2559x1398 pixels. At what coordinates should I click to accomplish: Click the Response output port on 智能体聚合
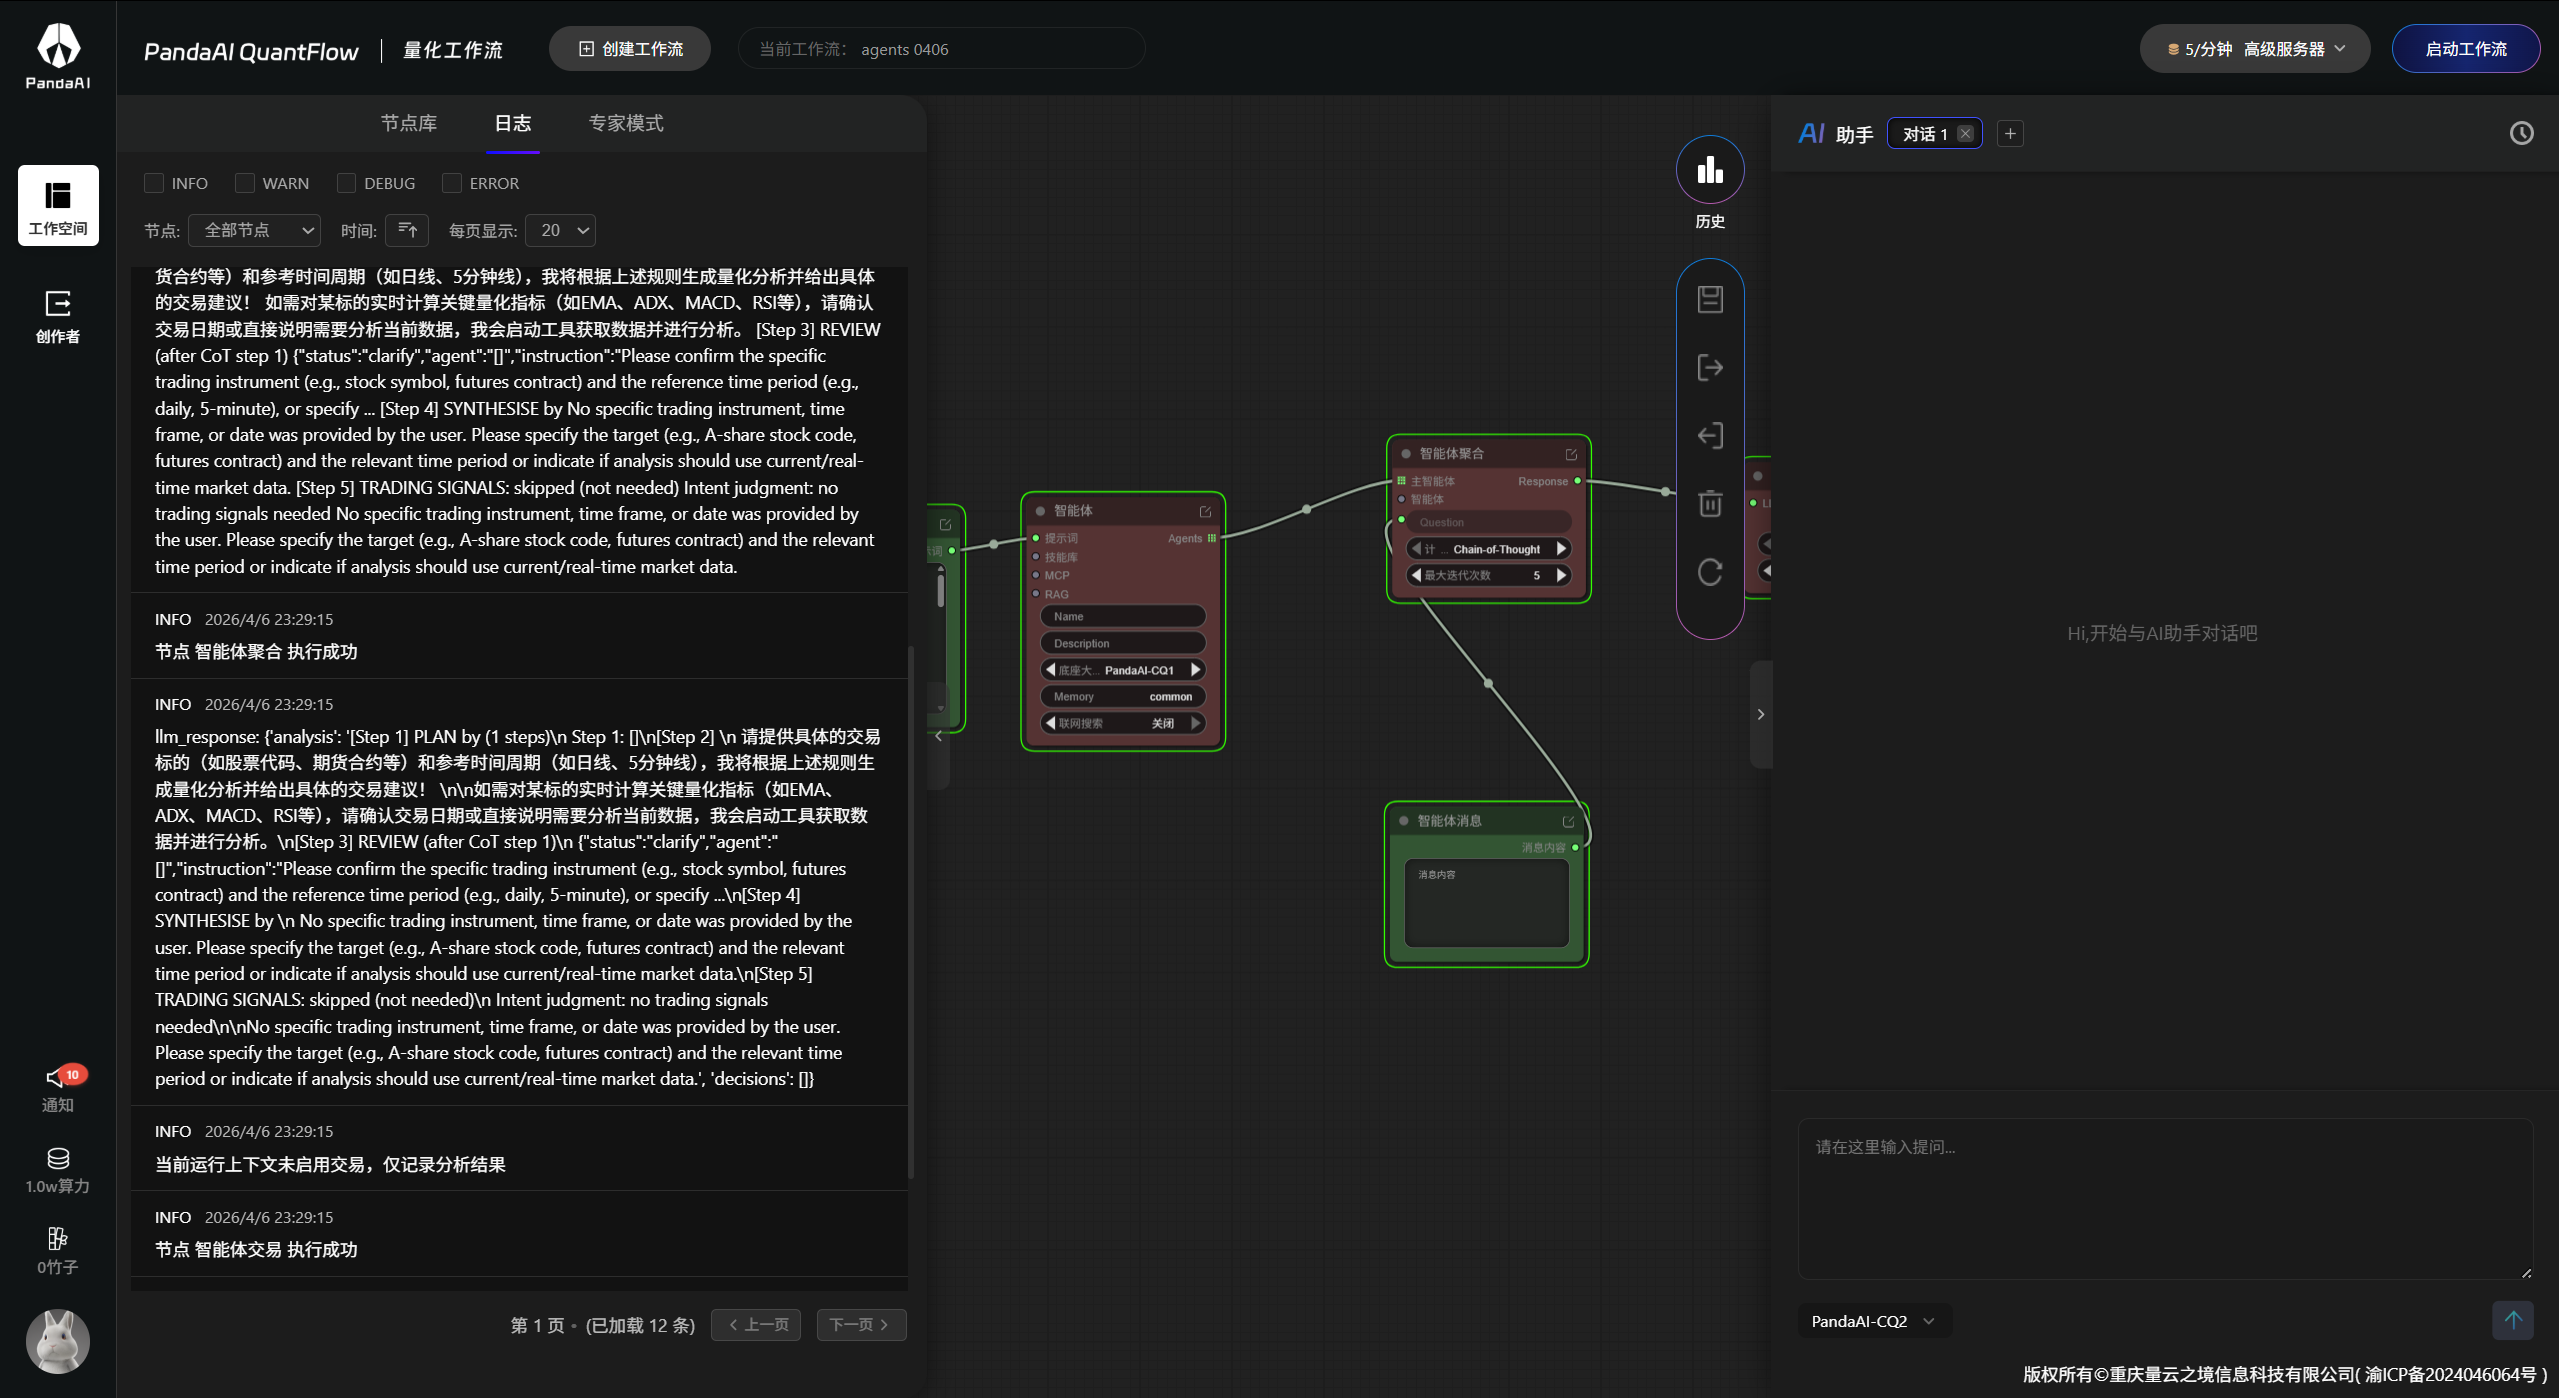click(1578, 481)
